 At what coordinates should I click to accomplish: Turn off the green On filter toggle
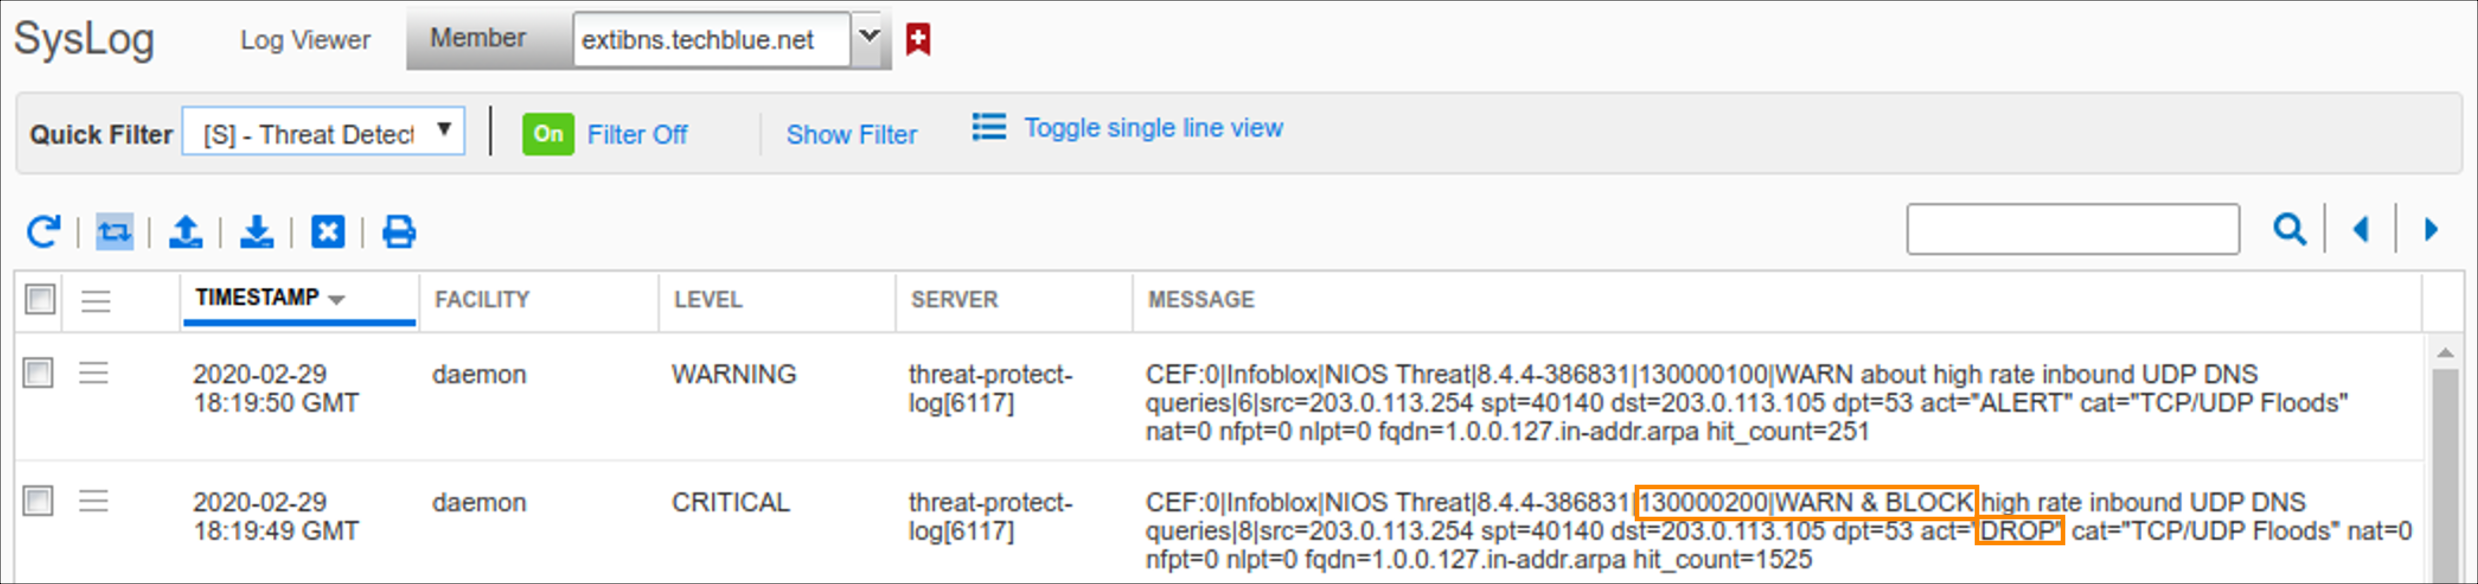(548, 134)
